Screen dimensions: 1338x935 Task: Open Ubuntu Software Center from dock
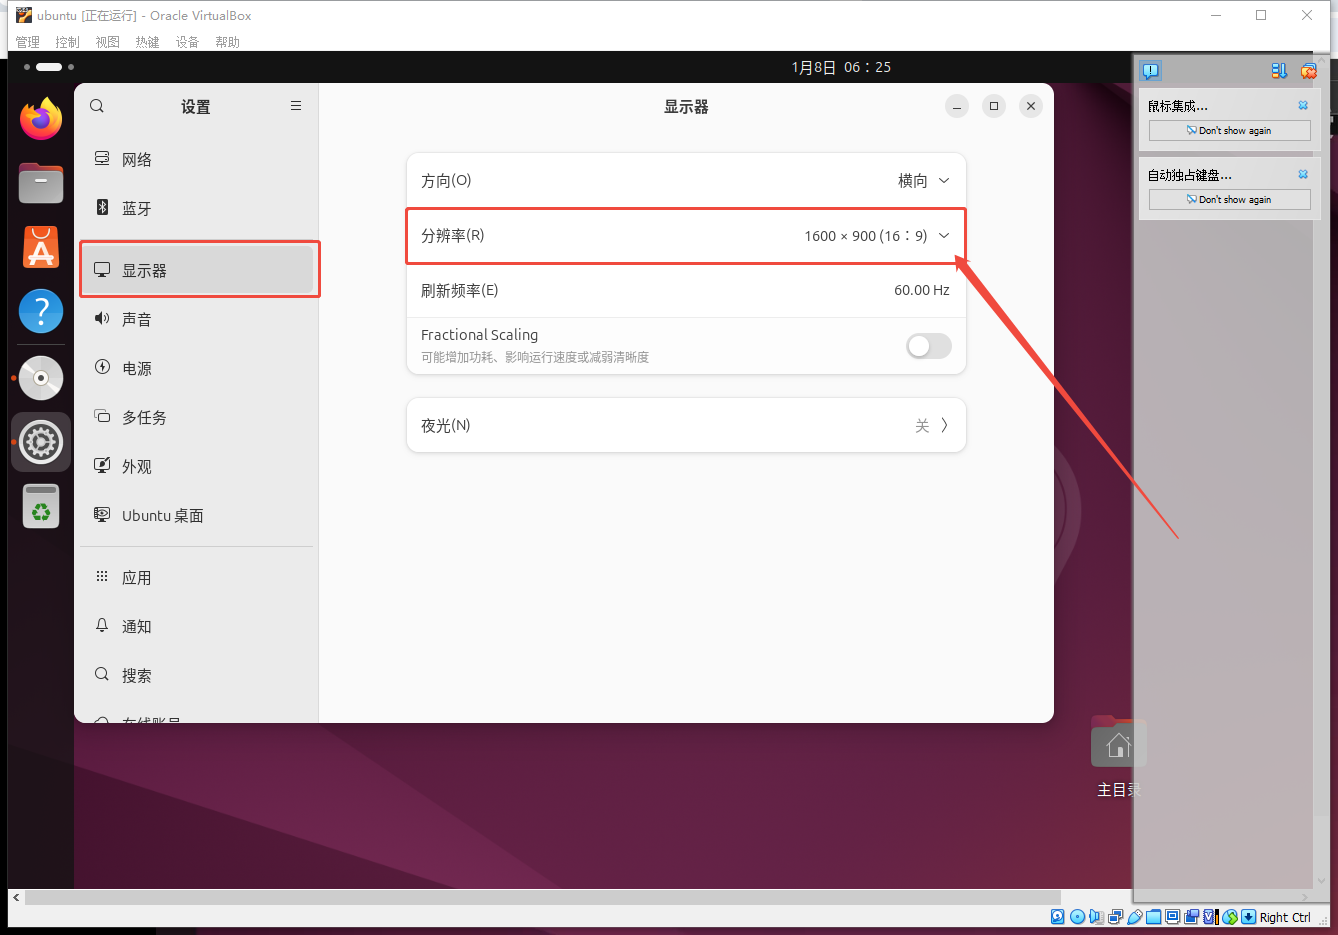tap(41, 247)
